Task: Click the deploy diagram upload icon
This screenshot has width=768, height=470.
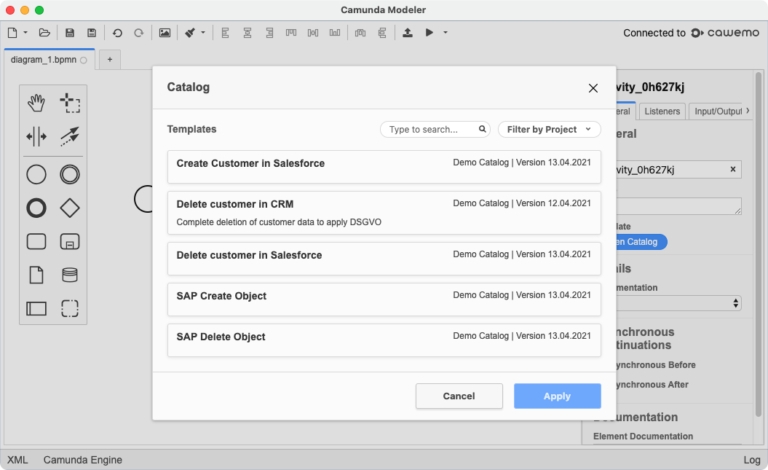Action: (x=407, y=33)
